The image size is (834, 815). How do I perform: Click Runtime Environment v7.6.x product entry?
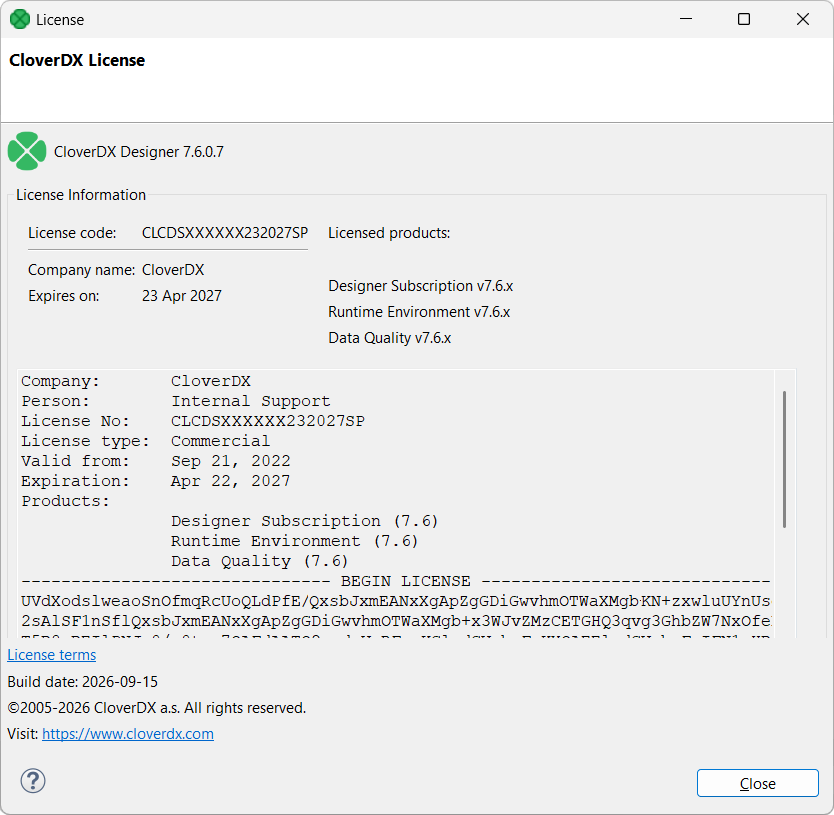click(419, 312)
